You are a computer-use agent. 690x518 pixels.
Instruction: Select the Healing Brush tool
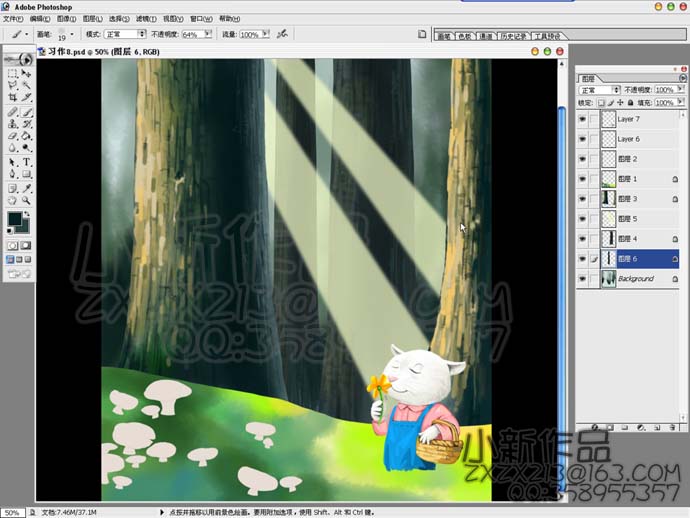click(12, 112)
